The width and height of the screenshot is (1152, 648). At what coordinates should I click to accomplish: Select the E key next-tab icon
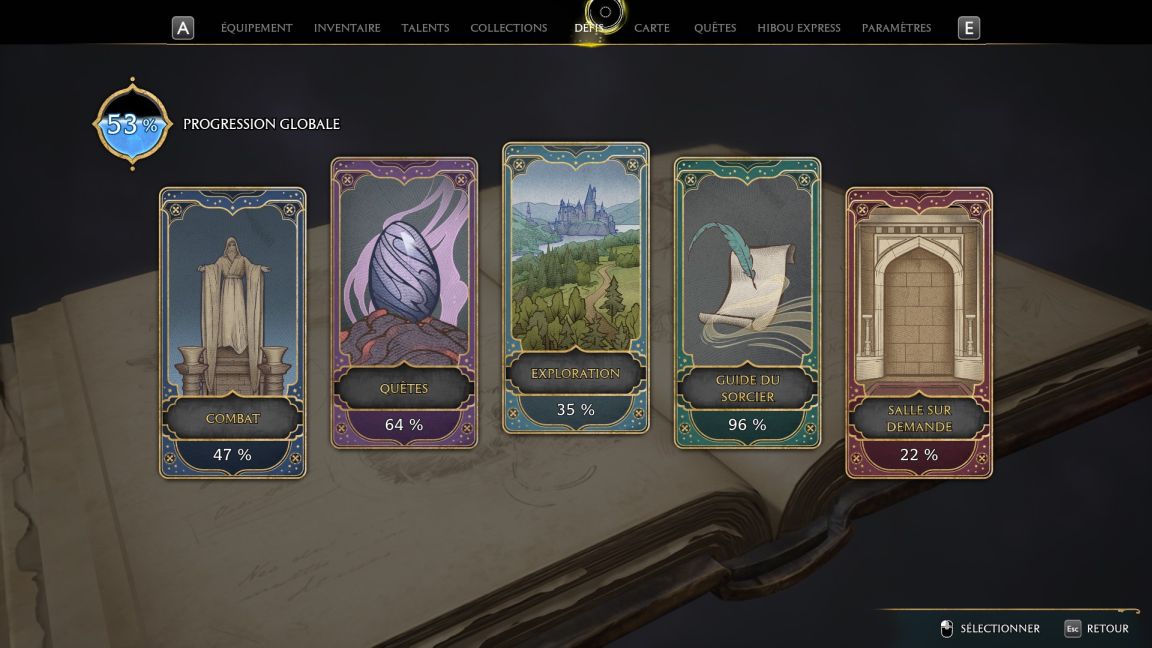click(968, 28)
